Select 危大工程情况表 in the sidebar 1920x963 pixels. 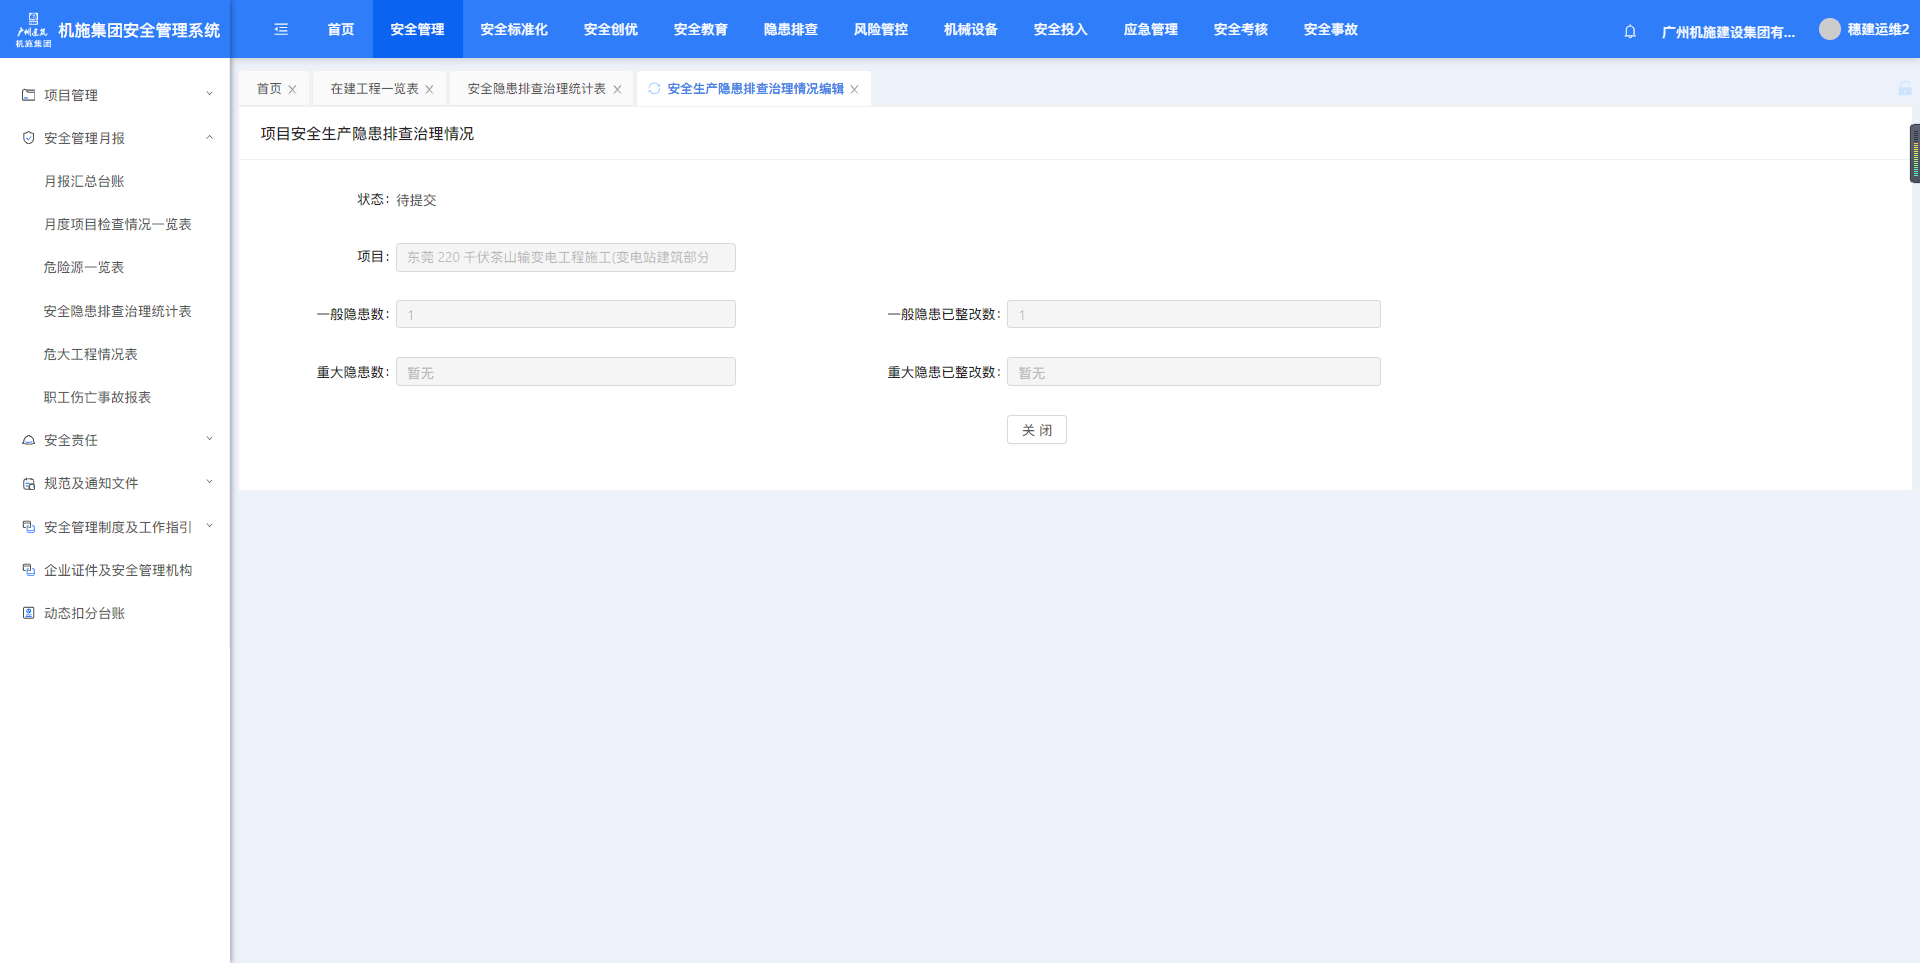(90, 354)
